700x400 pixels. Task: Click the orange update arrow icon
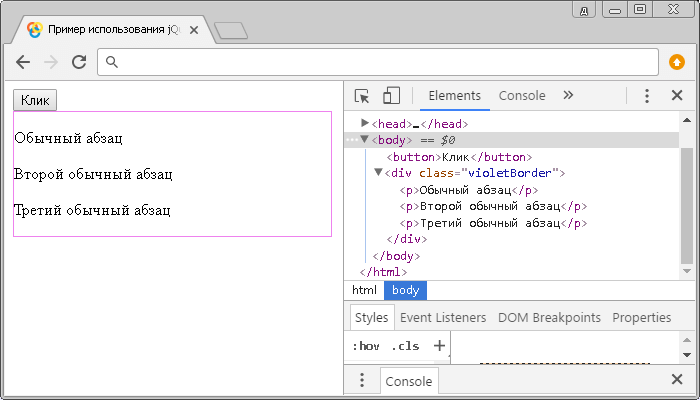click(x=677, y=62)
